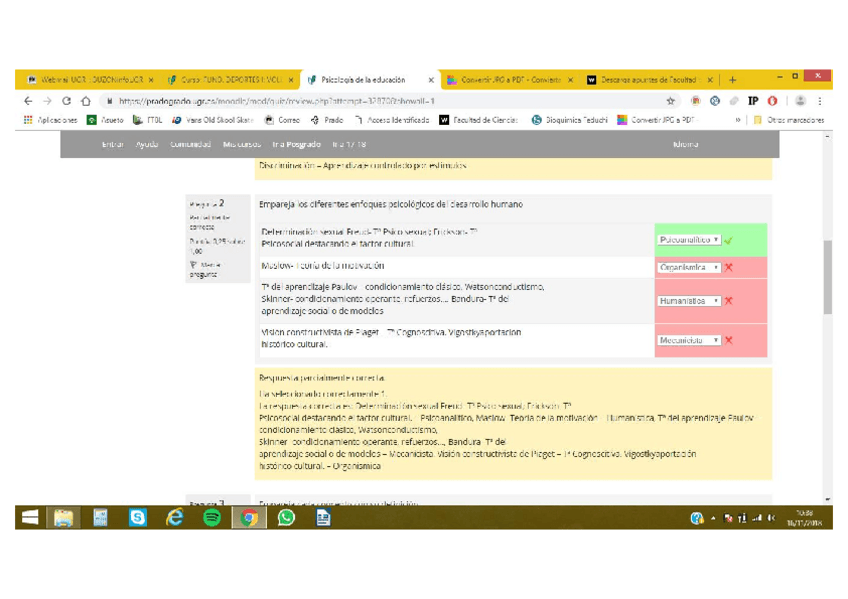Expand the Humanística answer dropdown
Viewport: 848px width, 599px height.
click(689, 301)
